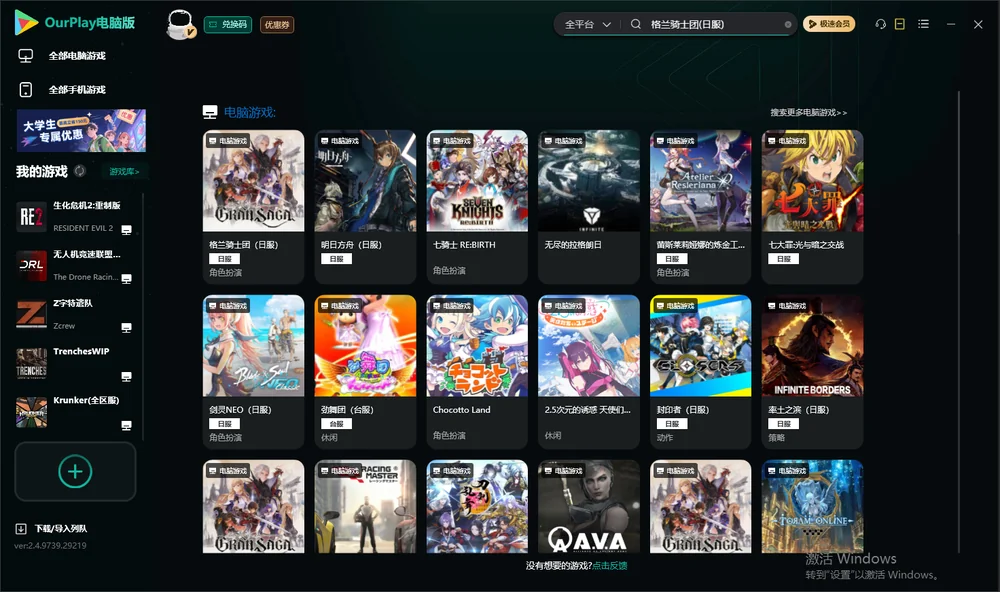The height and width of the screenshot is (592, 1000).
Task: Select TrenchesWIP in my games list
Action: 75,363
